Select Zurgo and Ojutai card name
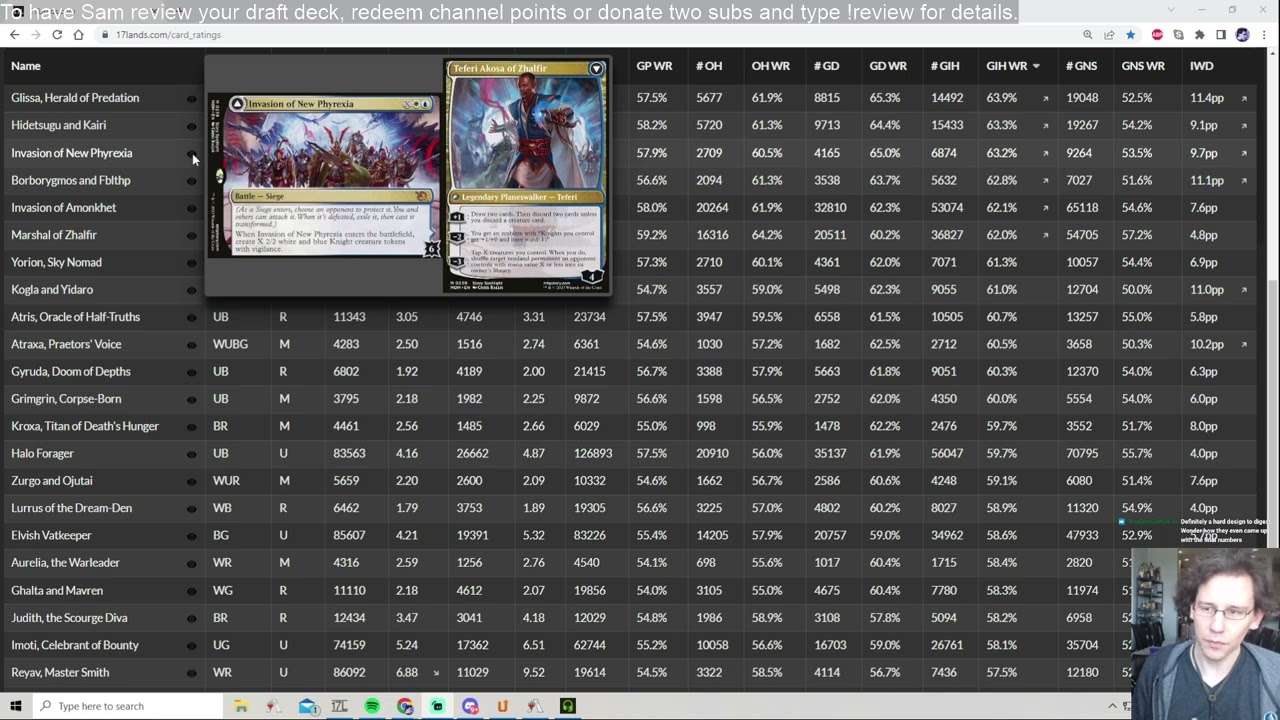 coord(52,481)
